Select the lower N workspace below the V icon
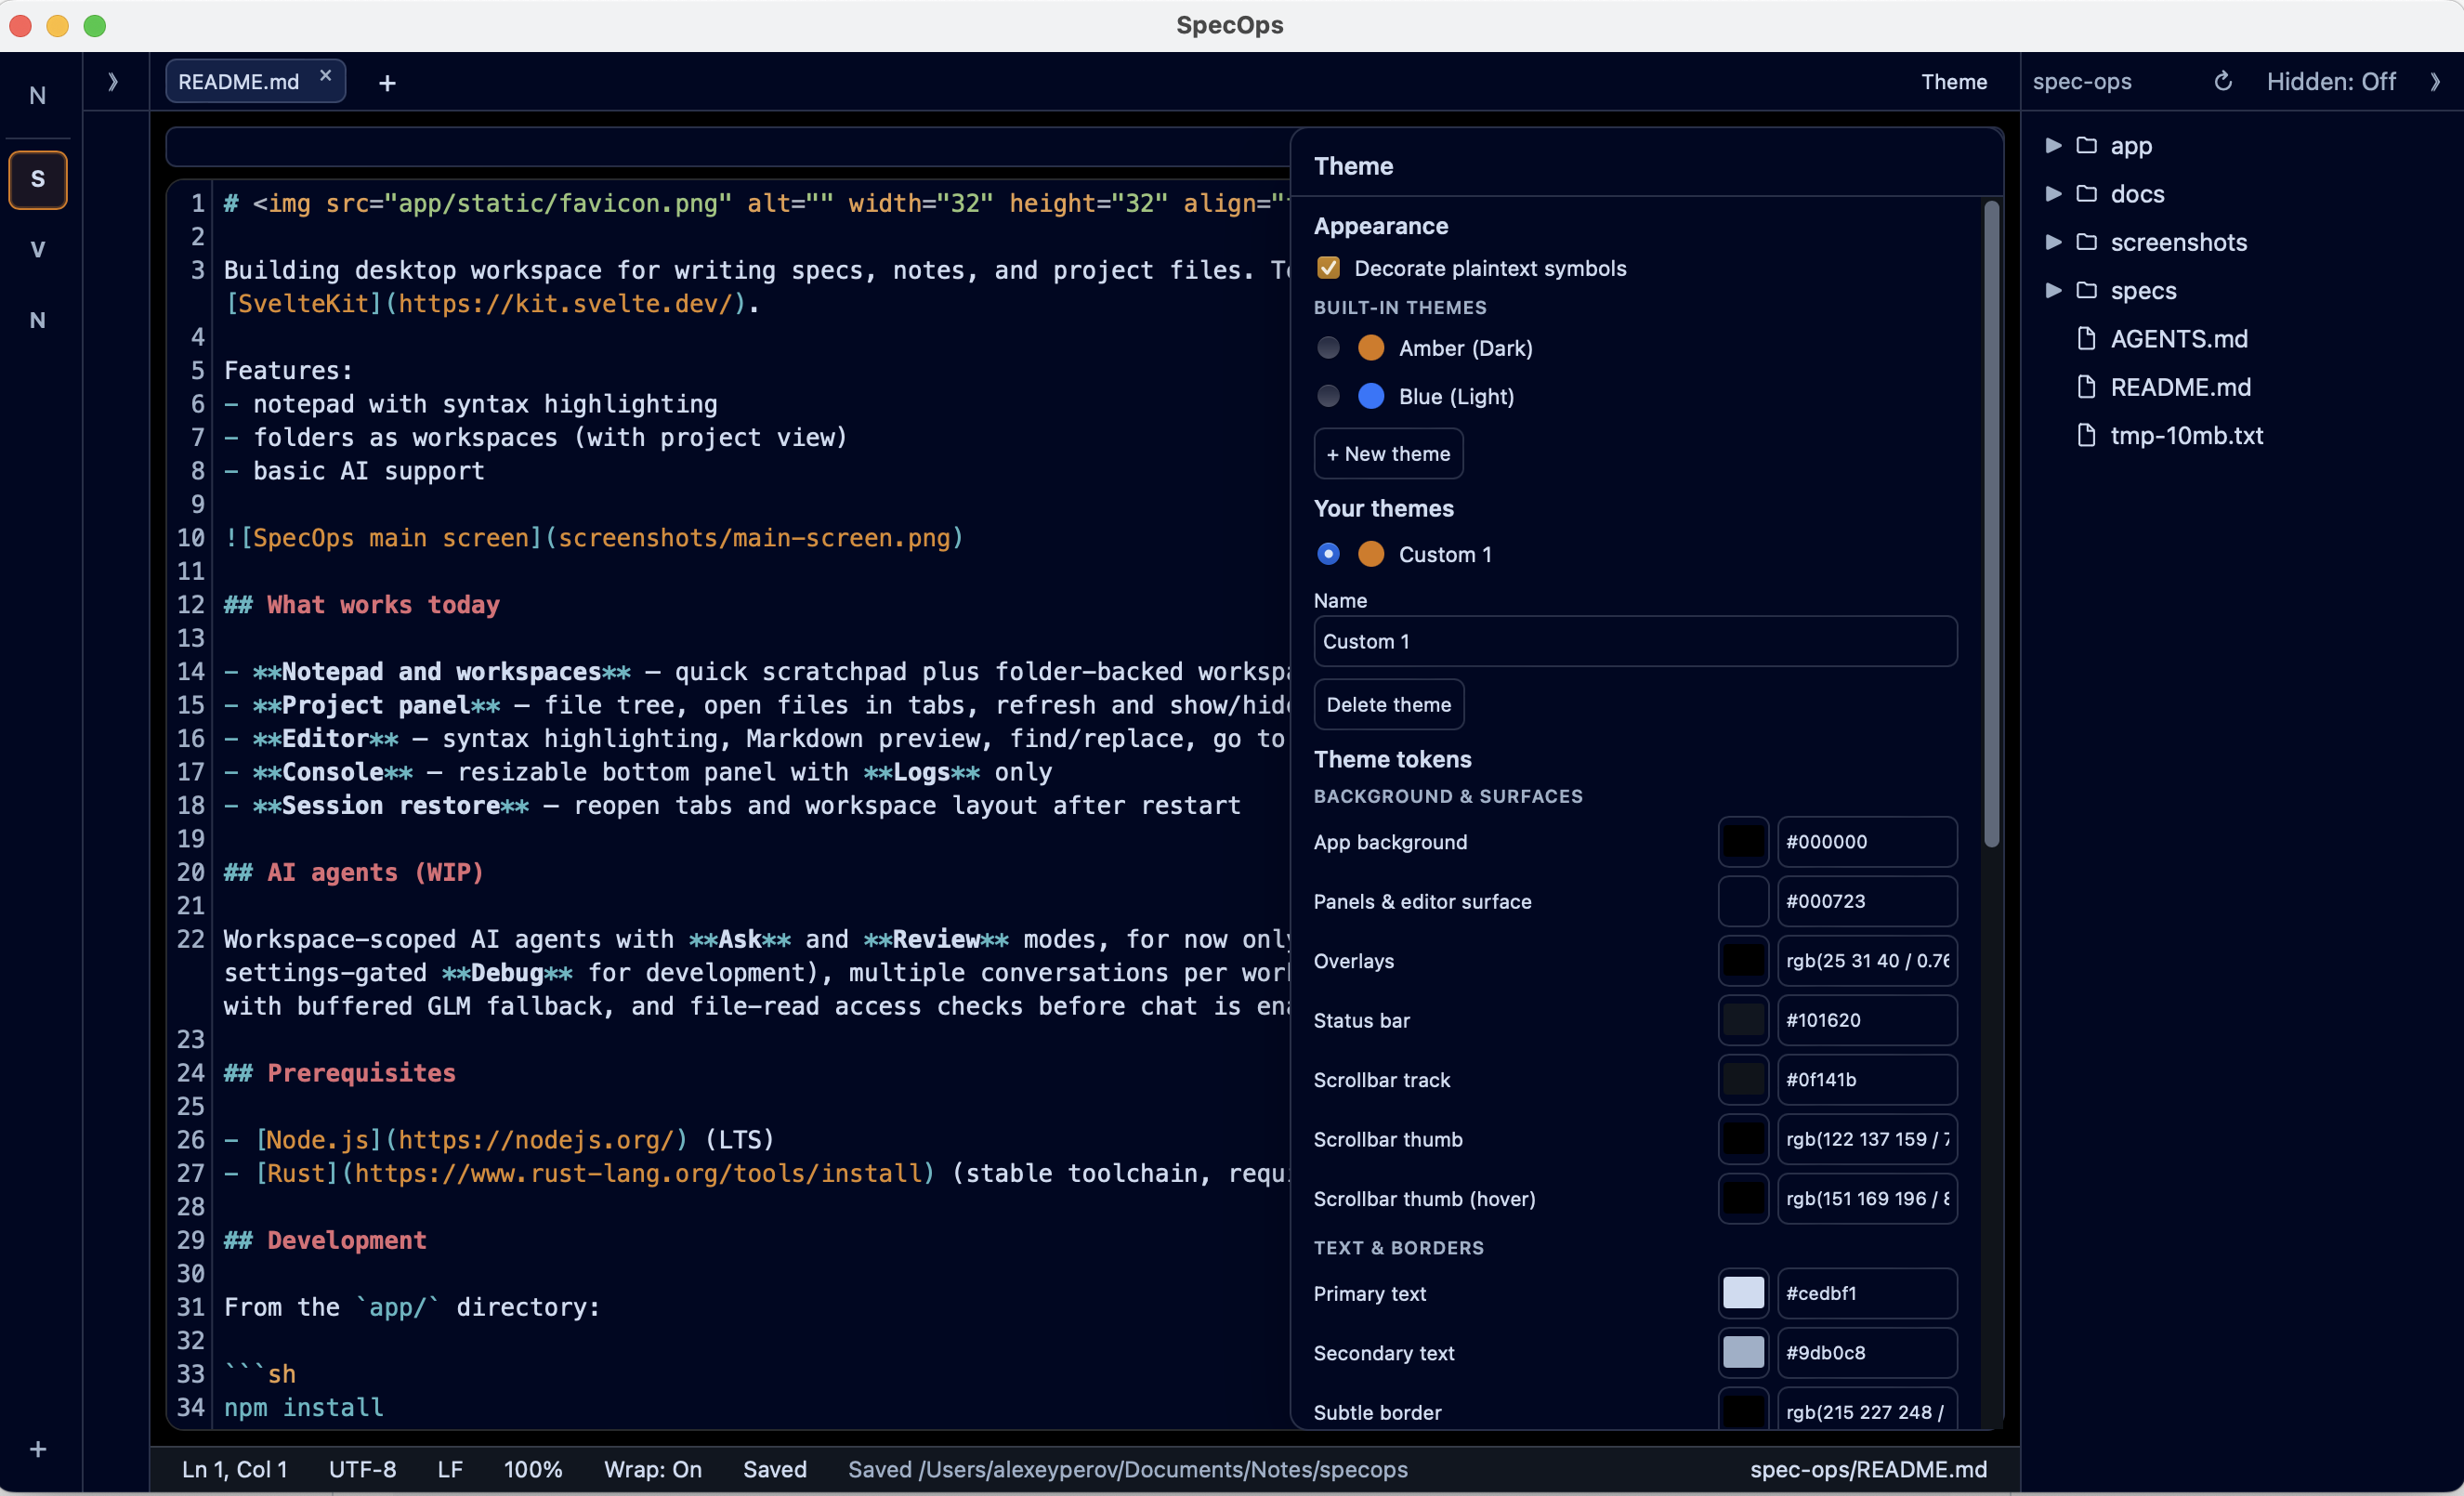Viewport: 2464px width, 1496px height. pyautogui.click(x=38, y=320)
